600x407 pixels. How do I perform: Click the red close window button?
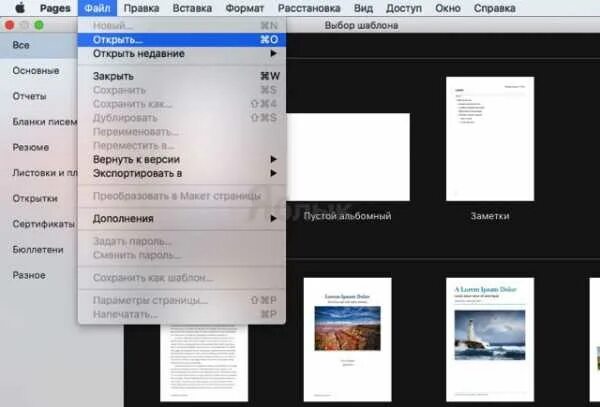click(x=10, y=25)
